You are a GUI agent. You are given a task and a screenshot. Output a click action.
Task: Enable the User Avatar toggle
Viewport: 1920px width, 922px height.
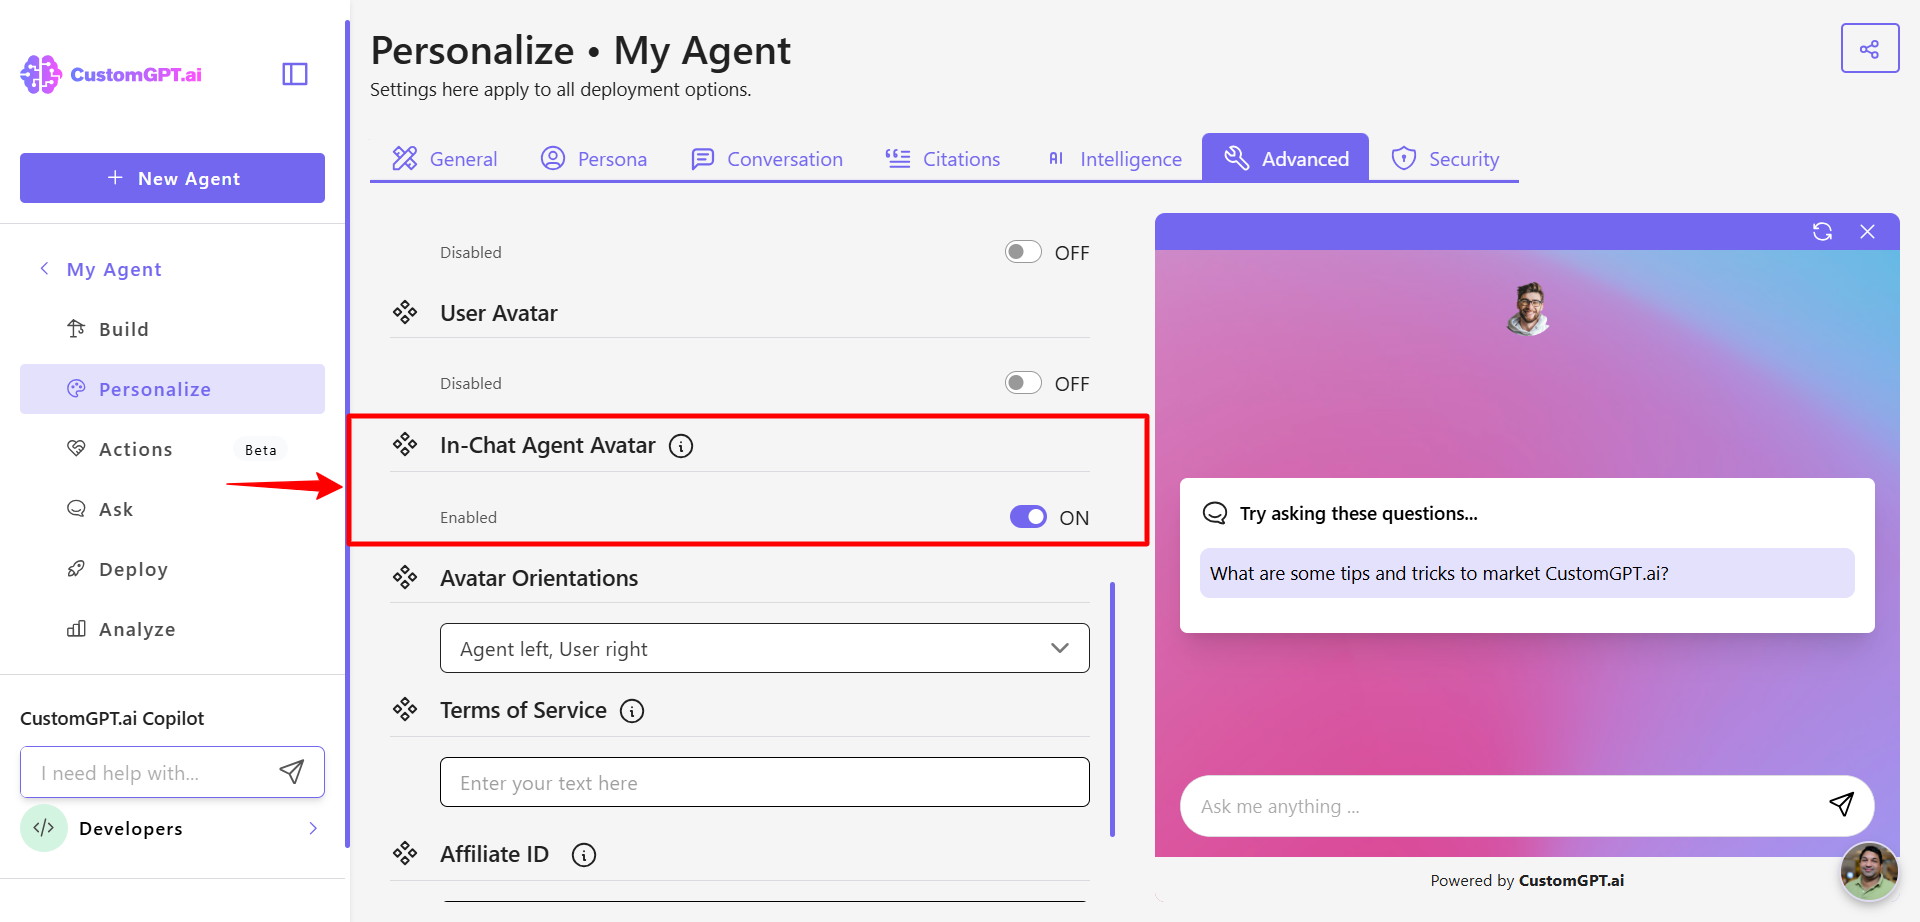(x=1023, y=383)
